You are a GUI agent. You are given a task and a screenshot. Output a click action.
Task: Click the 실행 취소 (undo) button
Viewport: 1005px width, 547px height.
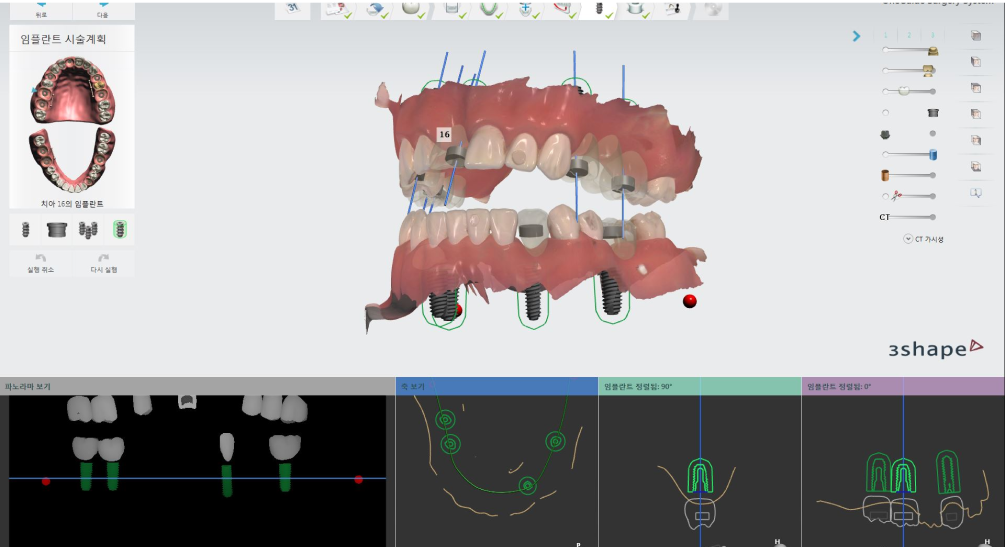[x=41, y=264]
